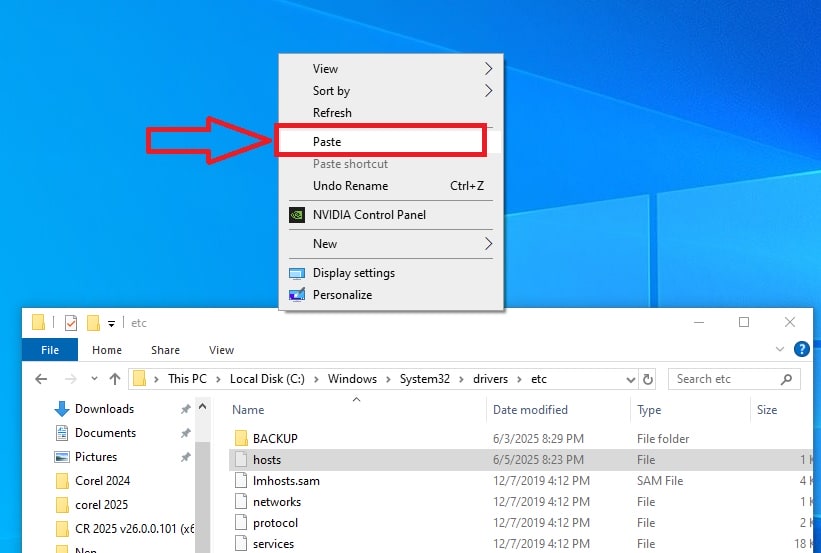The image size is (821, 553).
Task: Click drivers in the address path
Action: [491, 379]
